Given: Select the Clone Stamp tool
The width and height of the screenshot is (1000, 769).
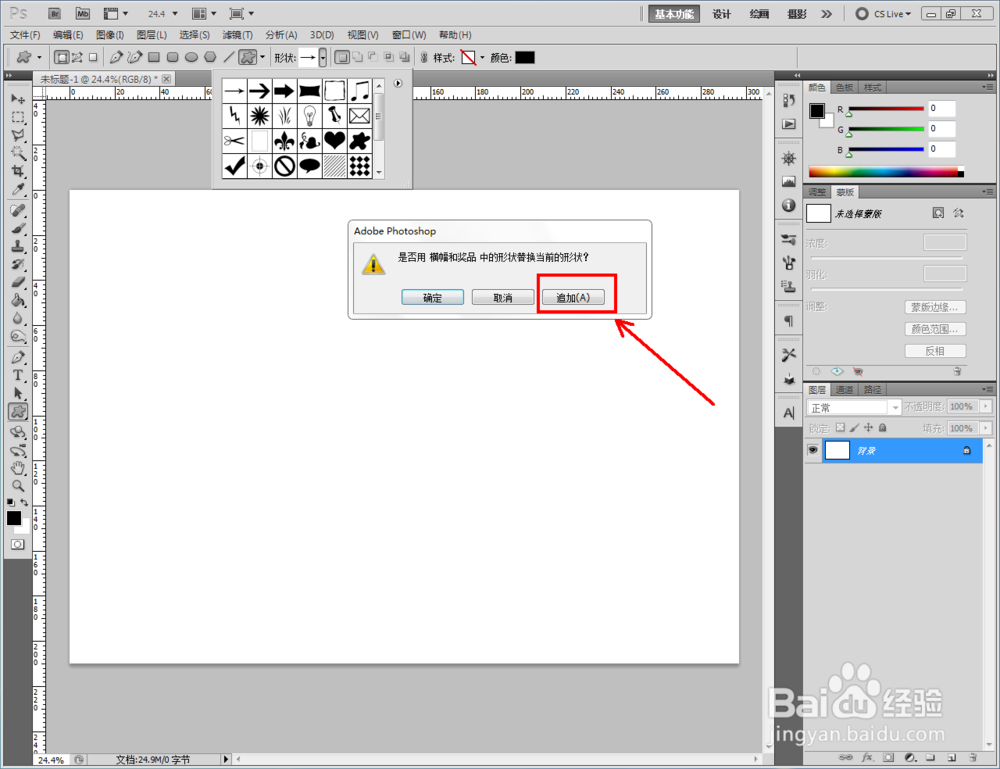Looking at the screenshot, I should (18, 246).
